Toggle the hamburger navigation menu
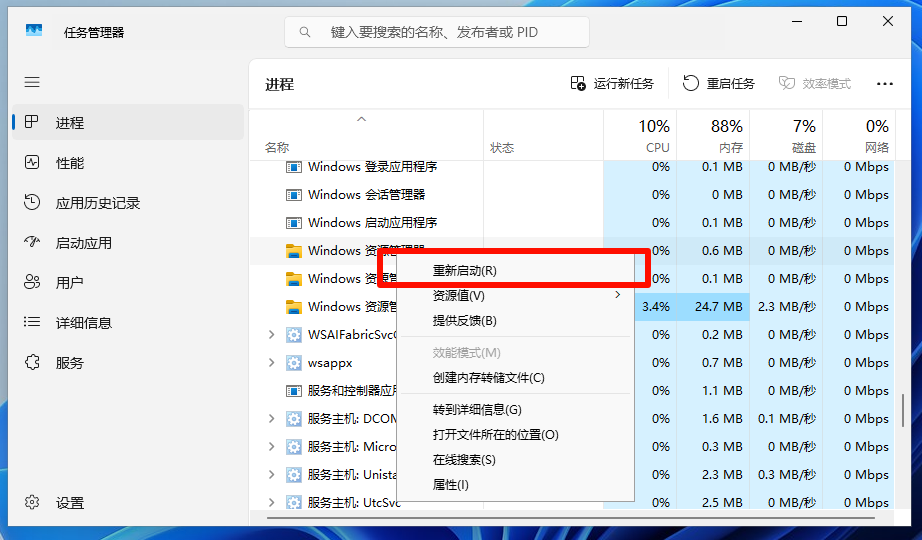Screen dimensions: 922x540 [x=32, y=82]
